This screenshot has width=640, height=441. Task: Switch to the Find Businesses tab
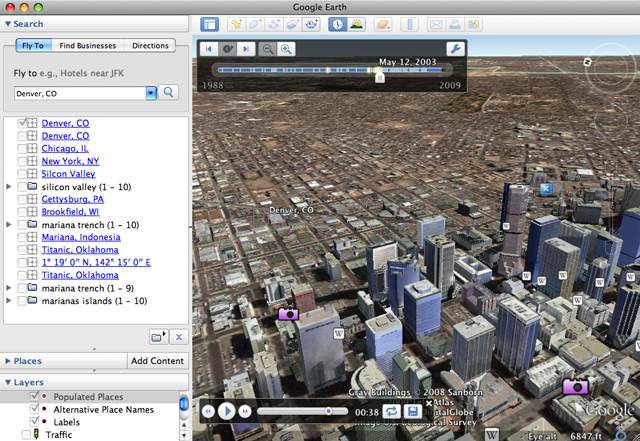coord(87,45)
